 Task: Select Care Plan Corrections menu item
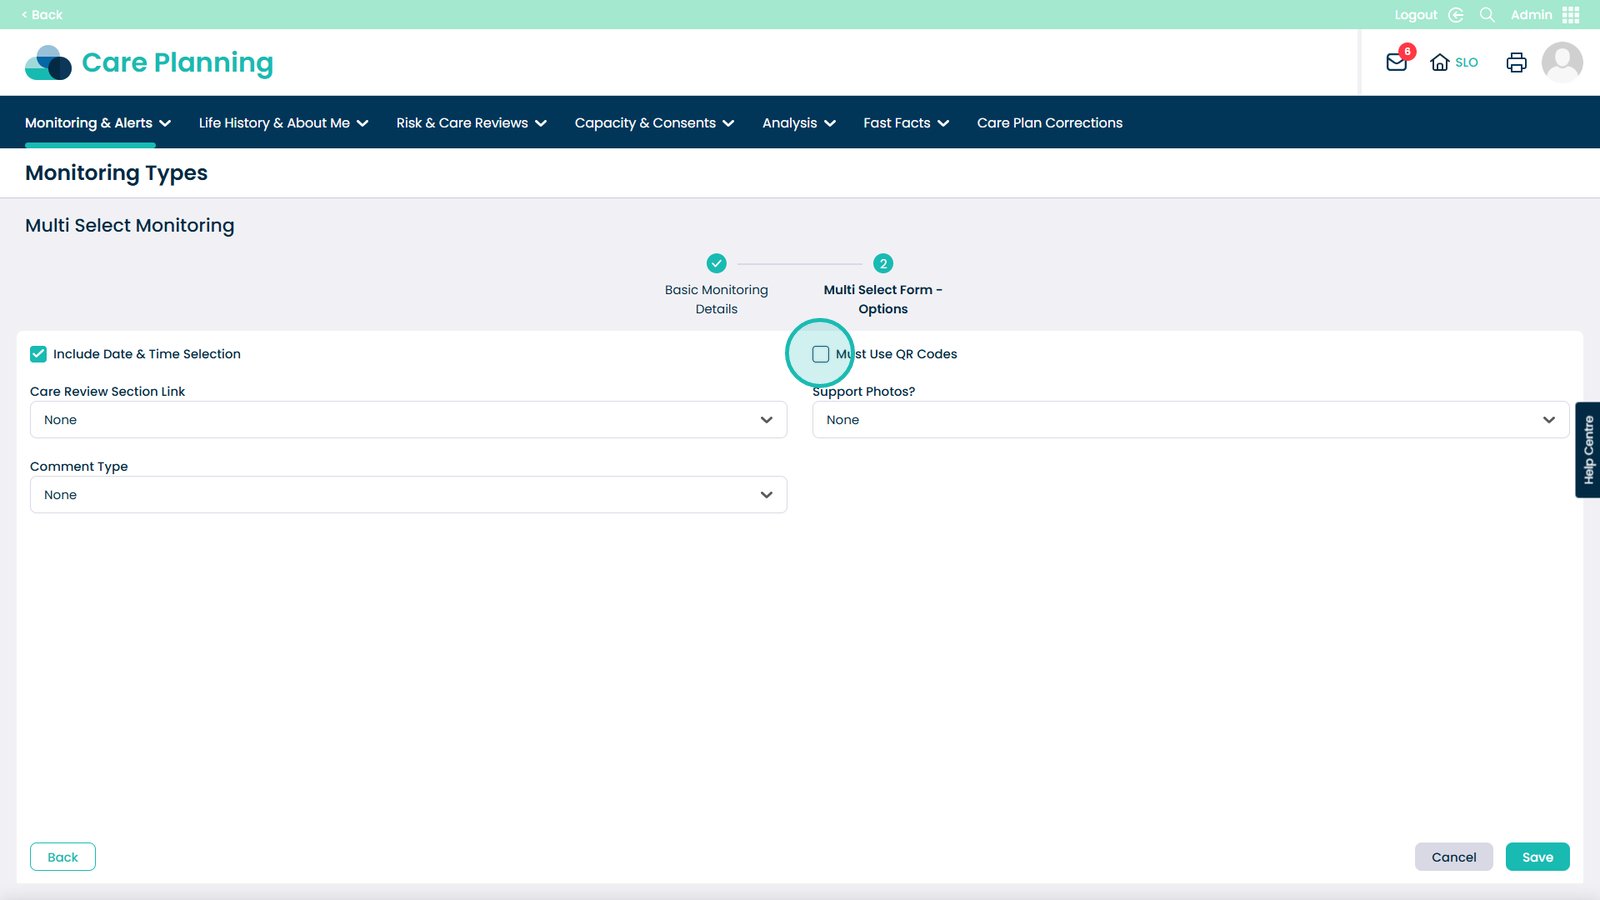pyautogui.click(x=1049, y=123)
